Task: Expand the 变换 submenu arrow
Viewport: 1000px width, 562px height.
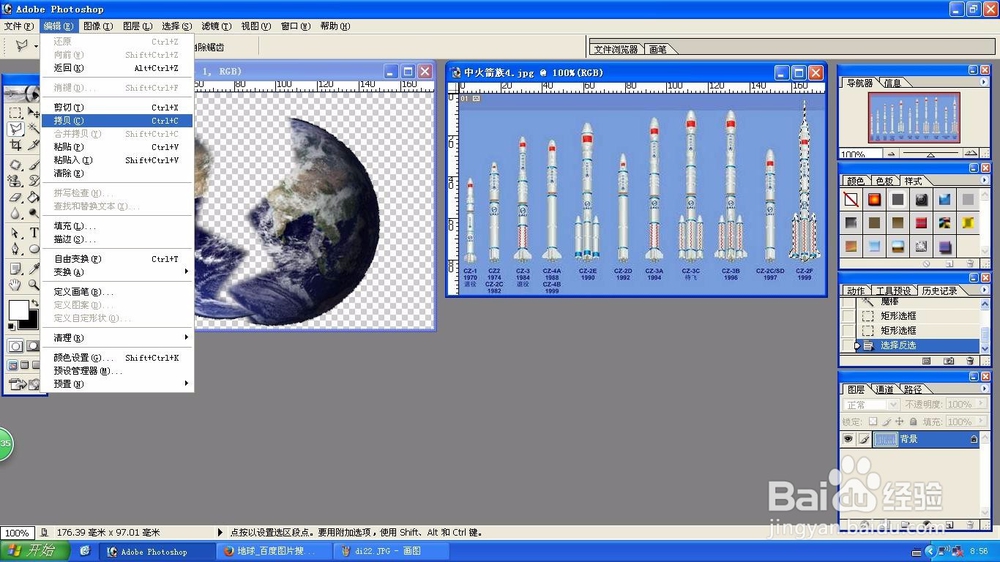Action: (x=186, y=272)
